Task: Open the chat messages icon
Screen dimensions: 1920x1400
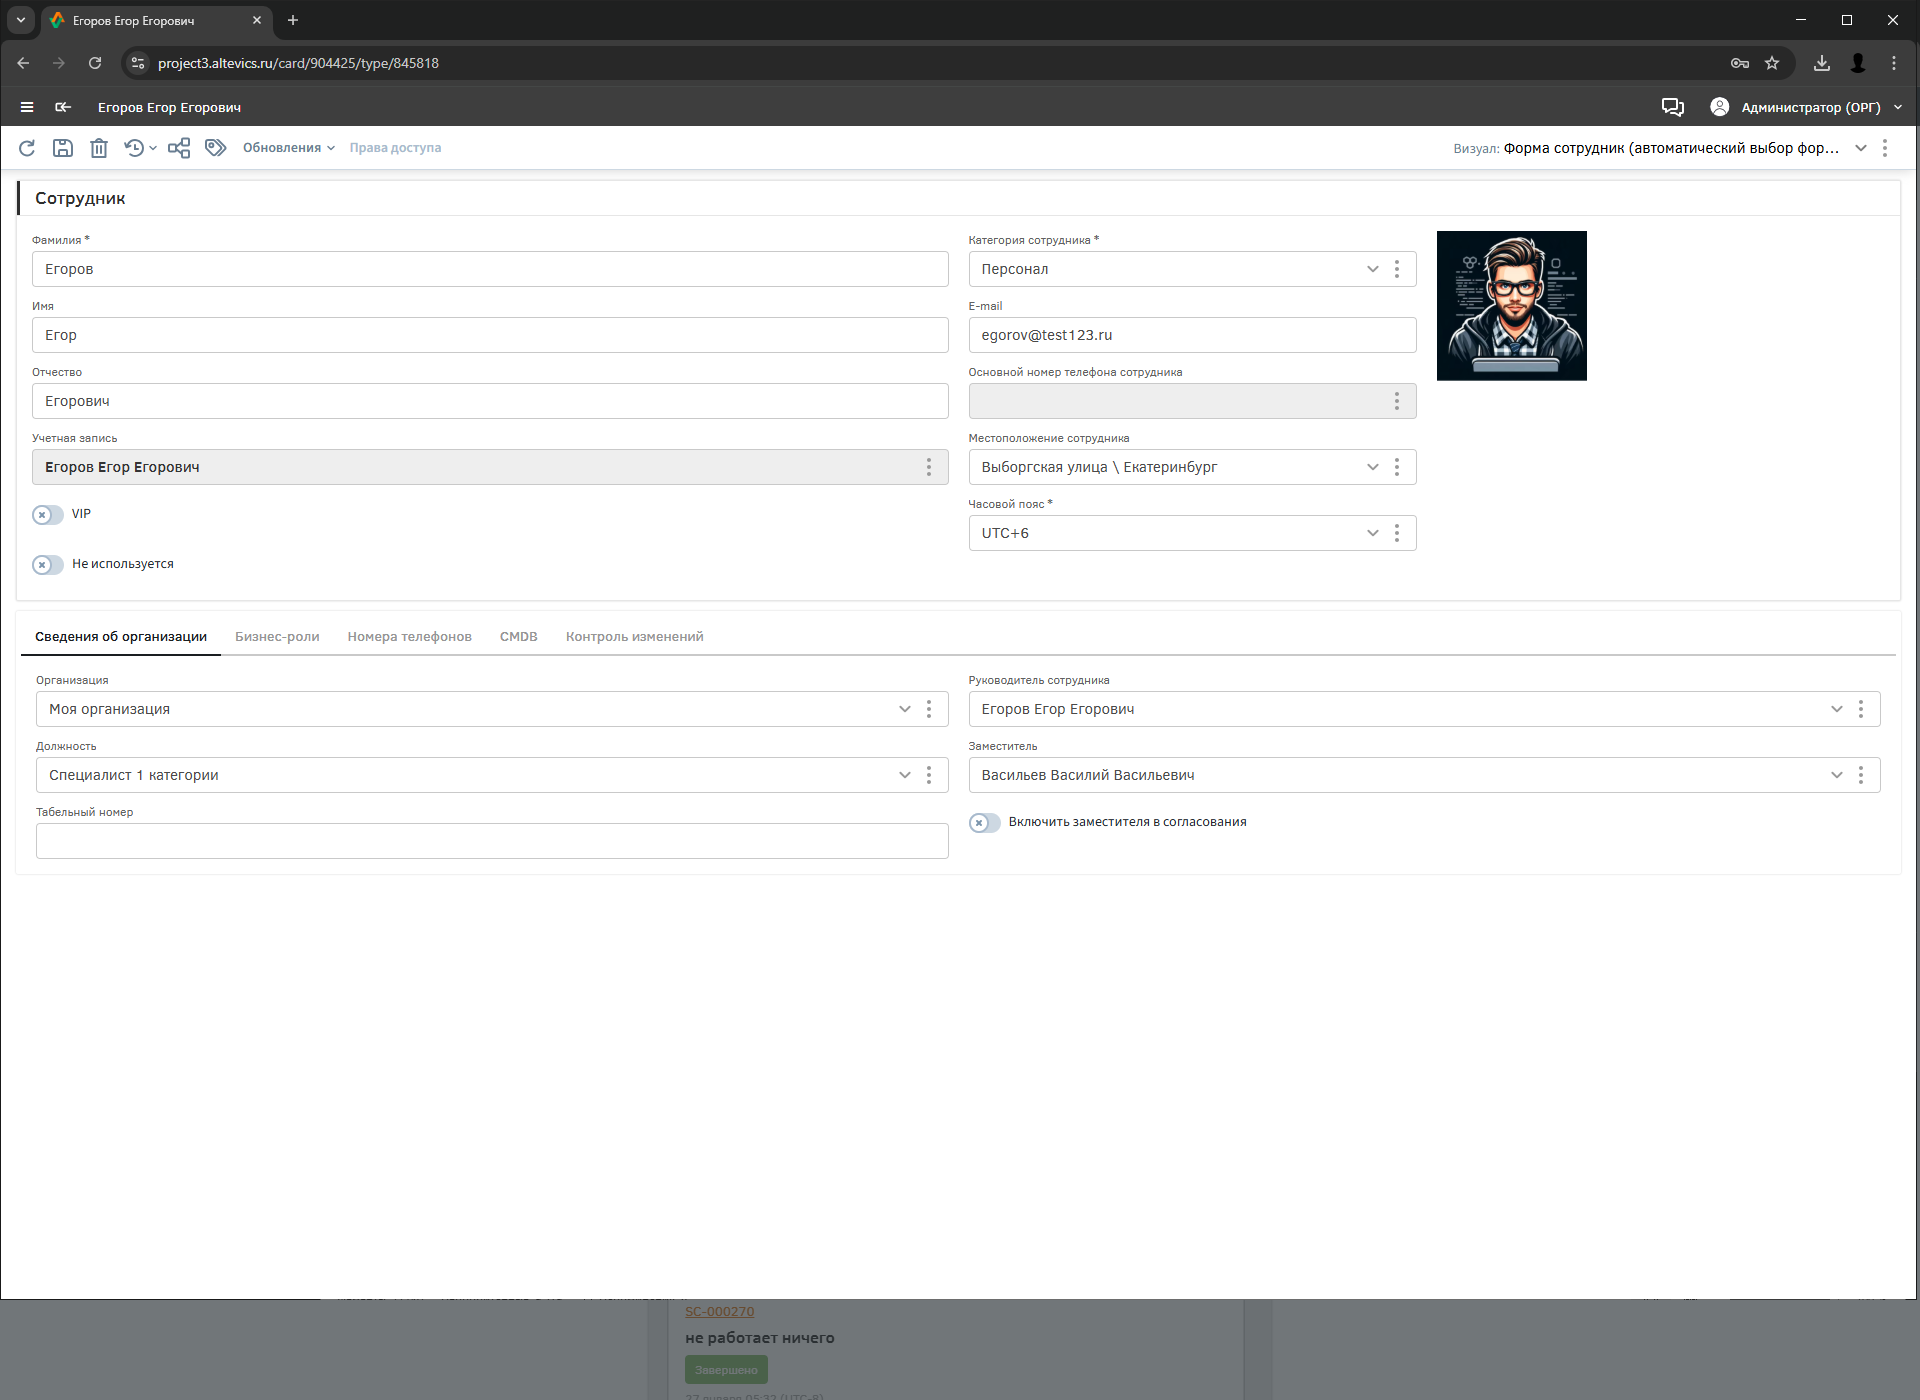Action: (1672, 107)
